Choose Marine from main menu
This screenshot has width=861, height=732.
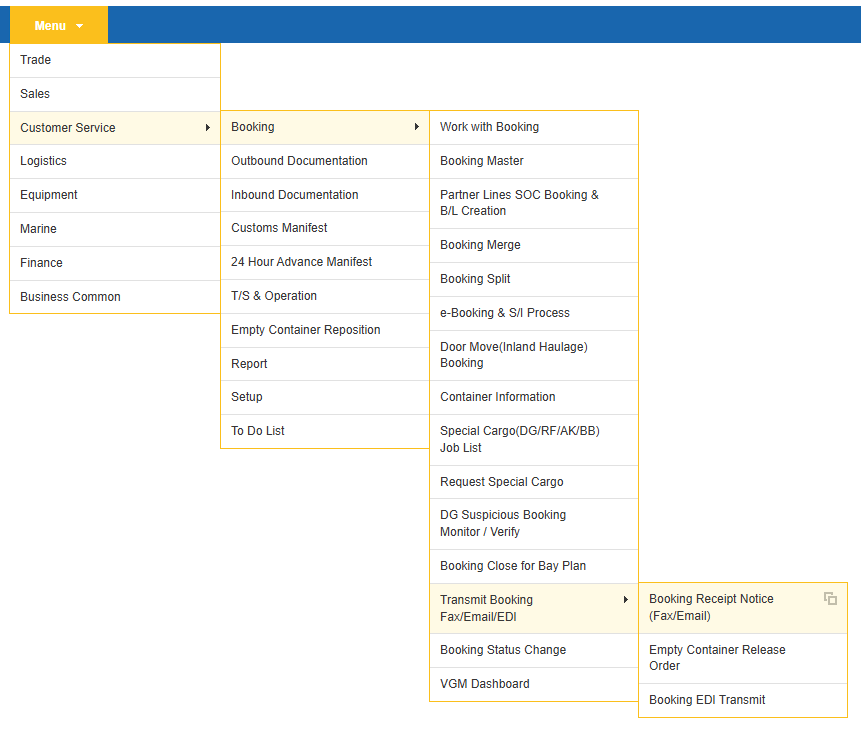[x=115, y=230]
